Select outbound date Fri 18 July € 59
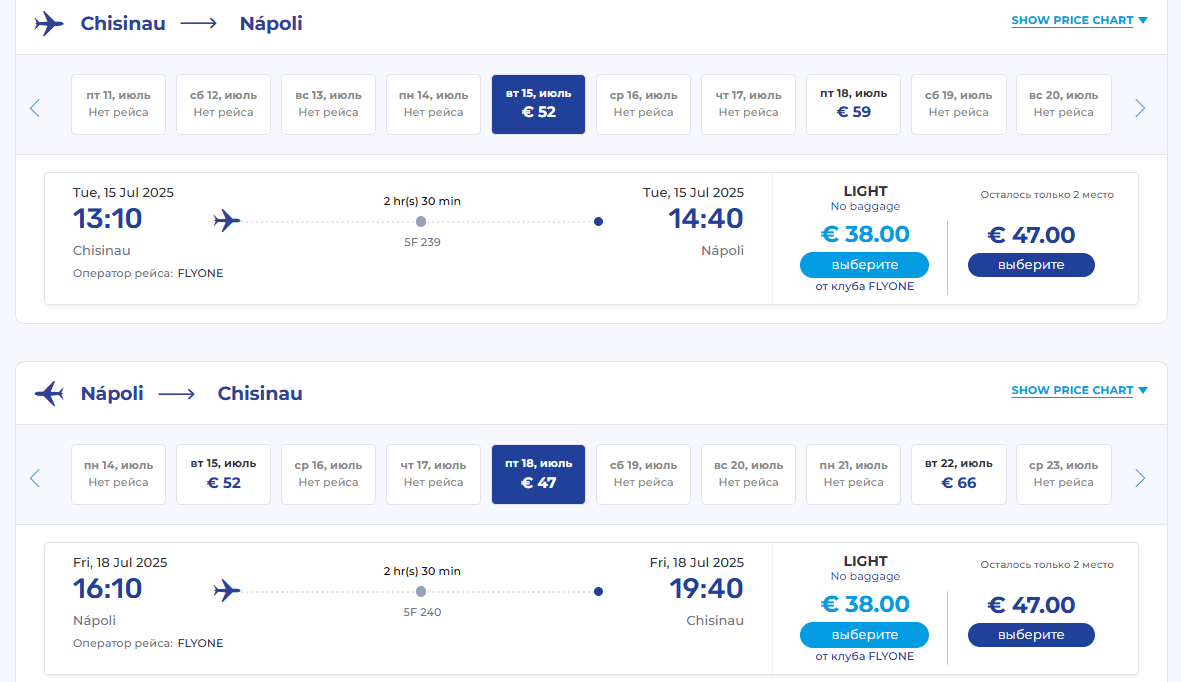 coord(853,104)
